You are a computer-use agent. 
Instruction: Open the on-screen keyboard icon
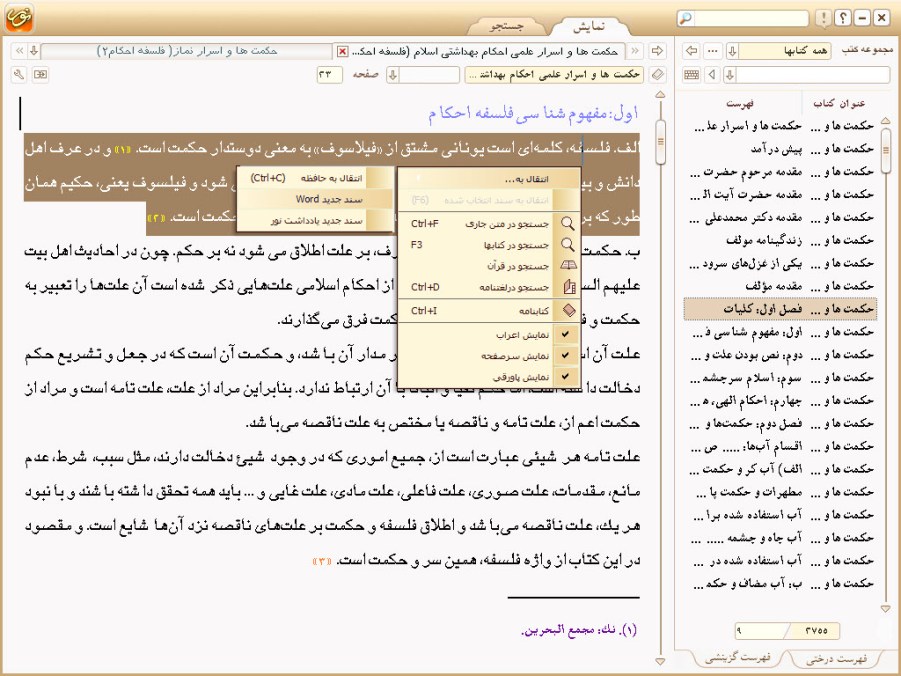click(x=692, y=75)
